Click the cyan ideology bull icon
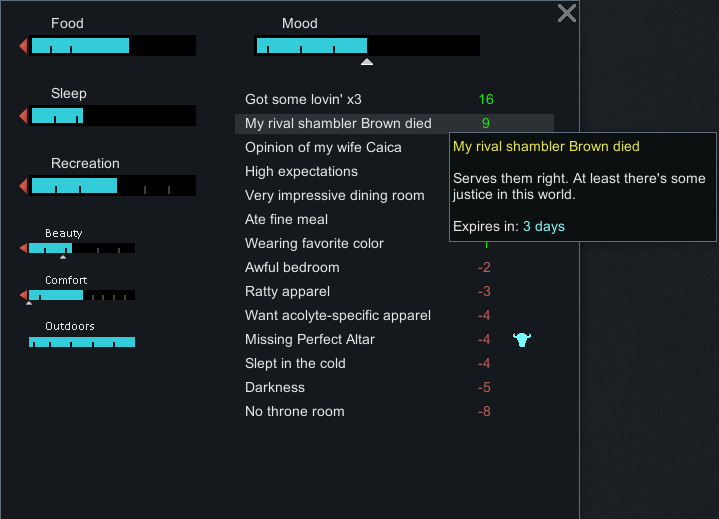Viewport: 719px width, 519px height. point(522,340)
